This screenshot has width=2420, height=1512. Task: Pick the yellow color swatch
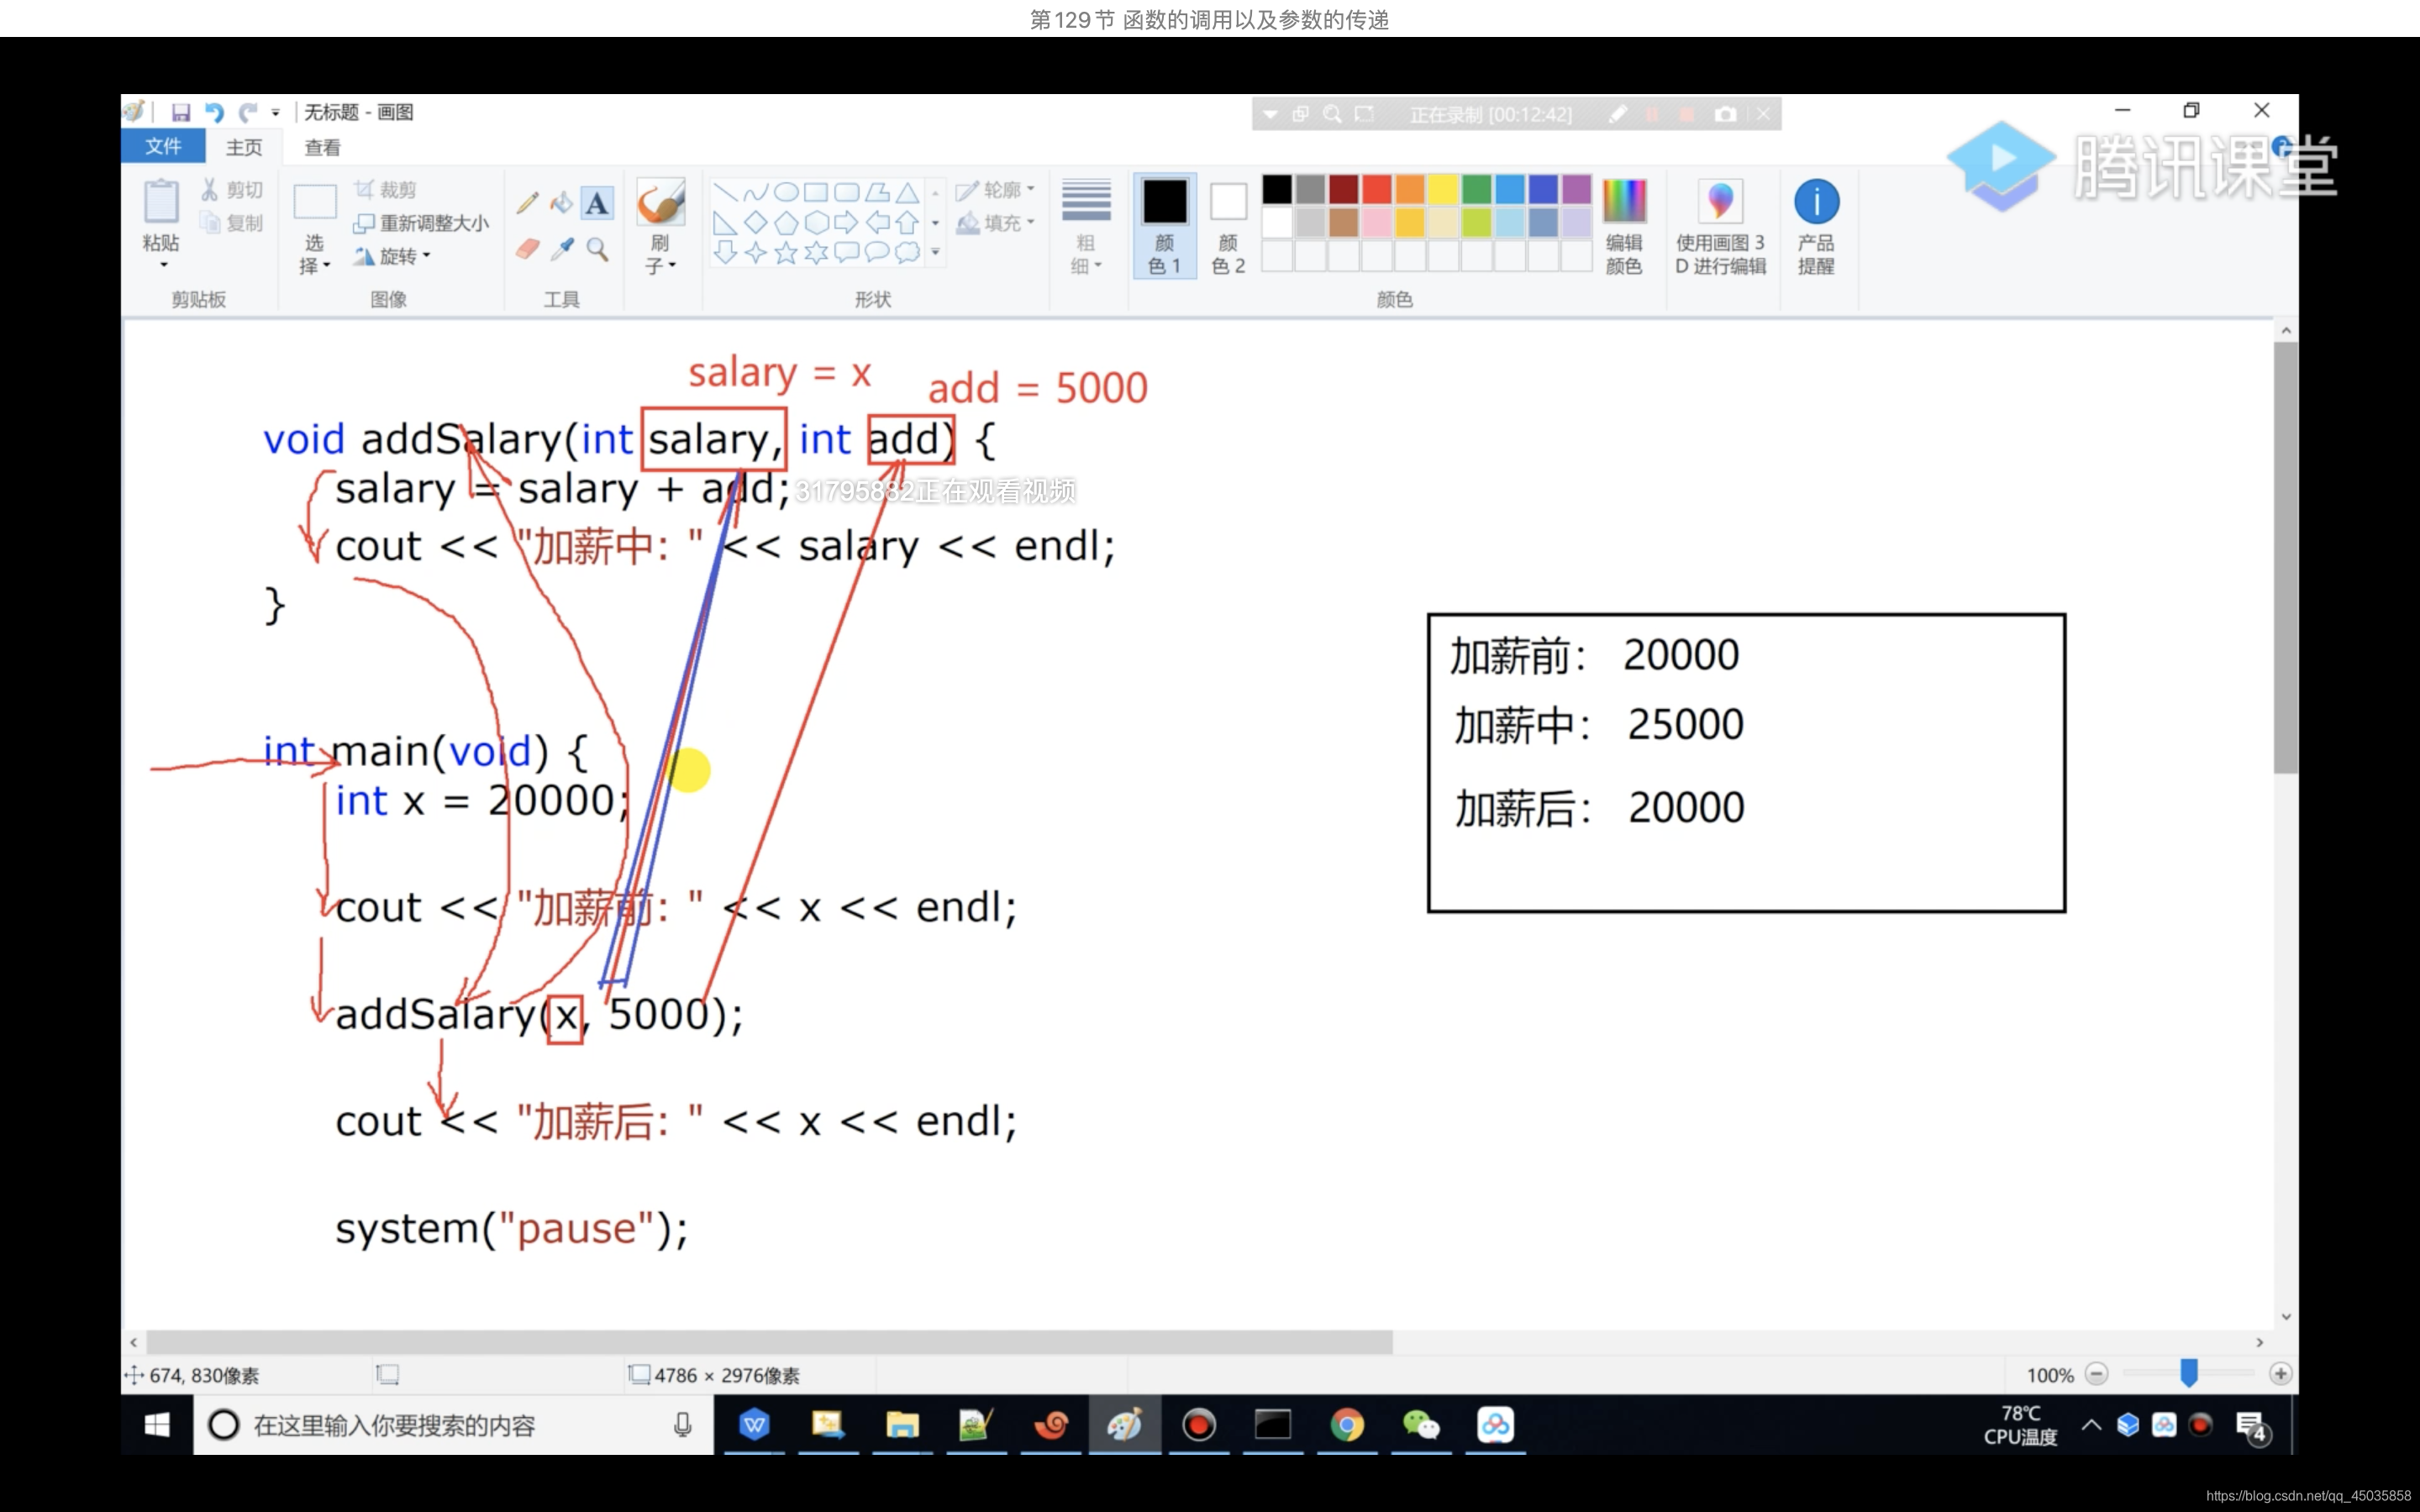coord(1443,189)
